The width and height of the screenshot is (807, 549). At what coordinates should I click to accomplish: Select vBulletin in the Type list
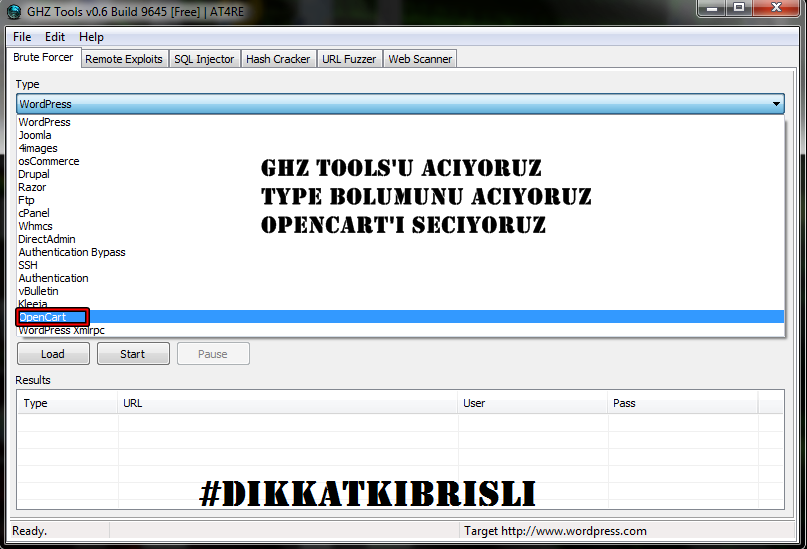401,291
